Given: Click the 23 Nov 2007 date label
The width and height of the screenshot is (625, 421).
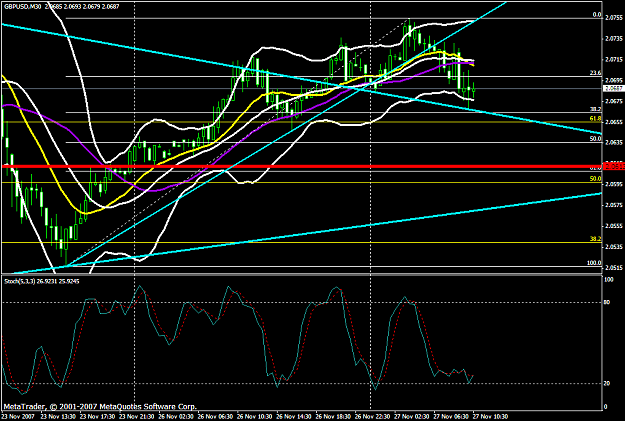Looking at the screenshot, I should tap(18, 416).
